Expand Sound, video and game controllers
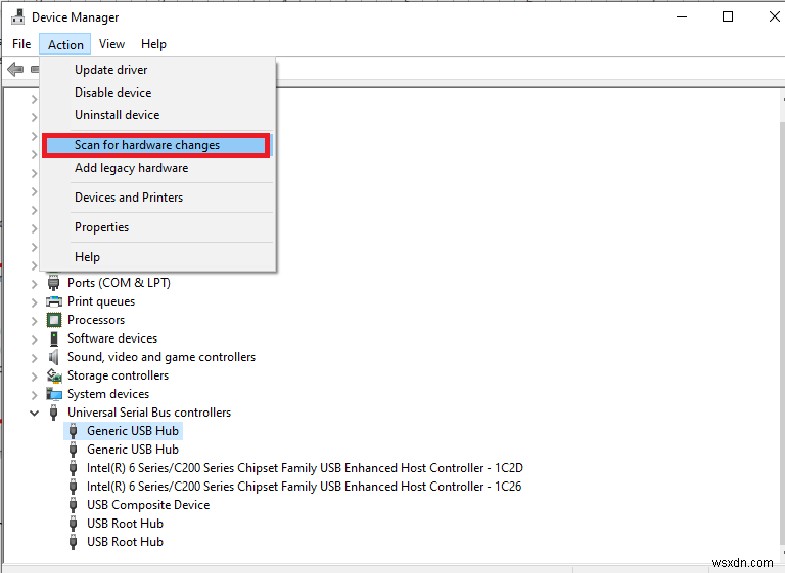The width and height of the screenshot is (785, 573). tap(34, 358)
